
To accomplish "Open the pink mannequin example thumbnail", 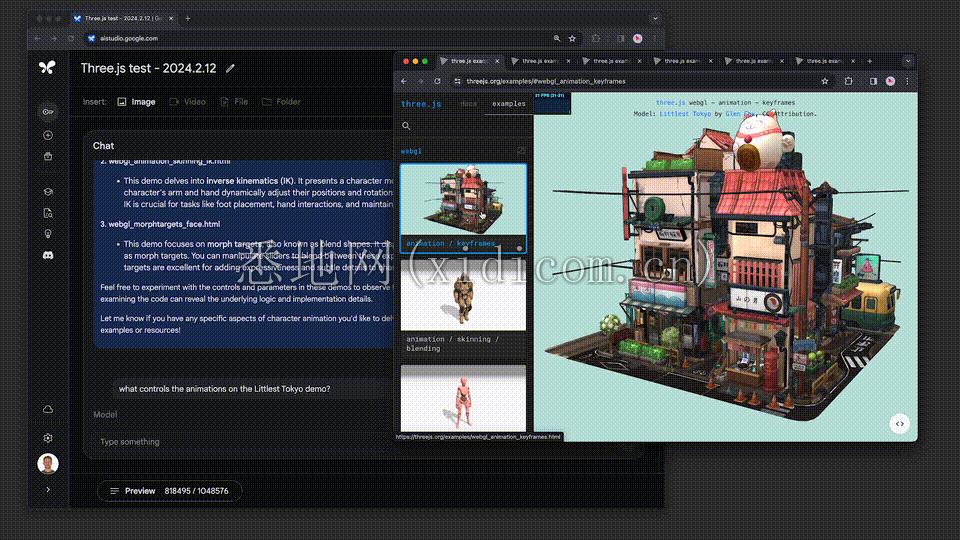I will tap(463, 399).
